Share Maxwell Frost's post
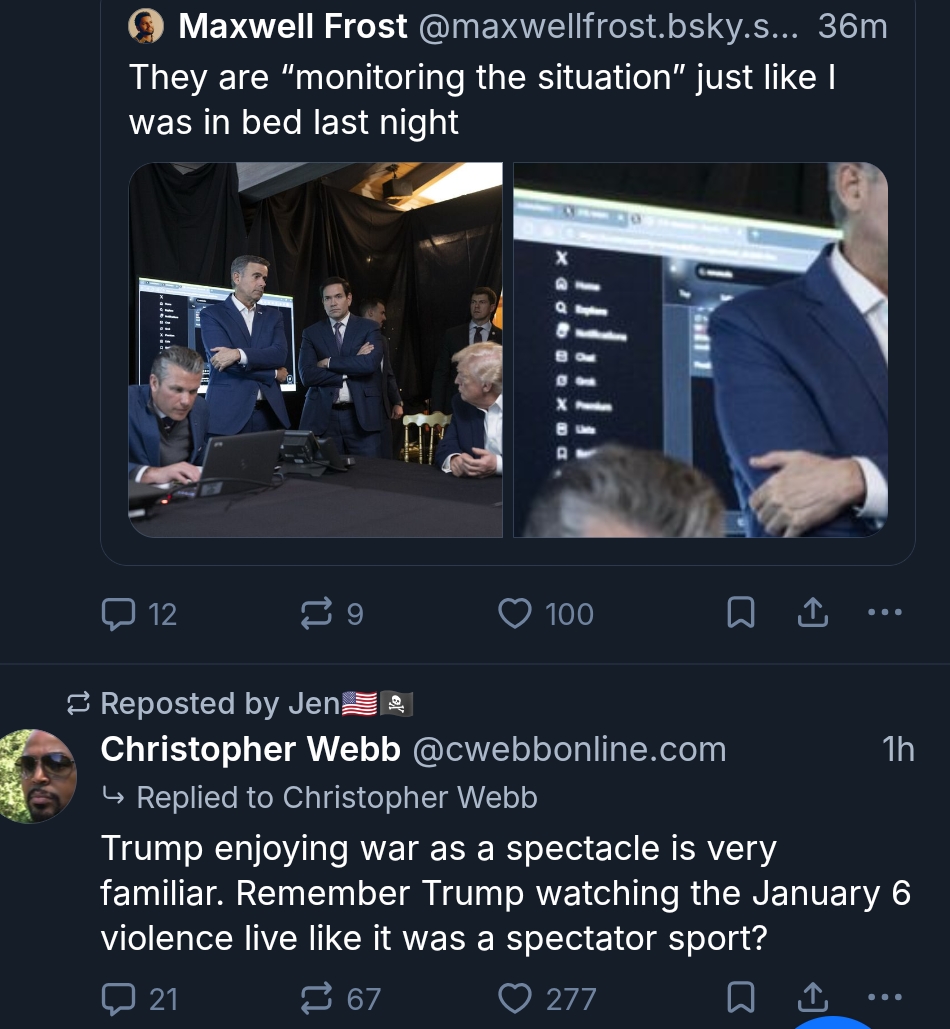The image size is (950, 1029). (x=813, y=613)
